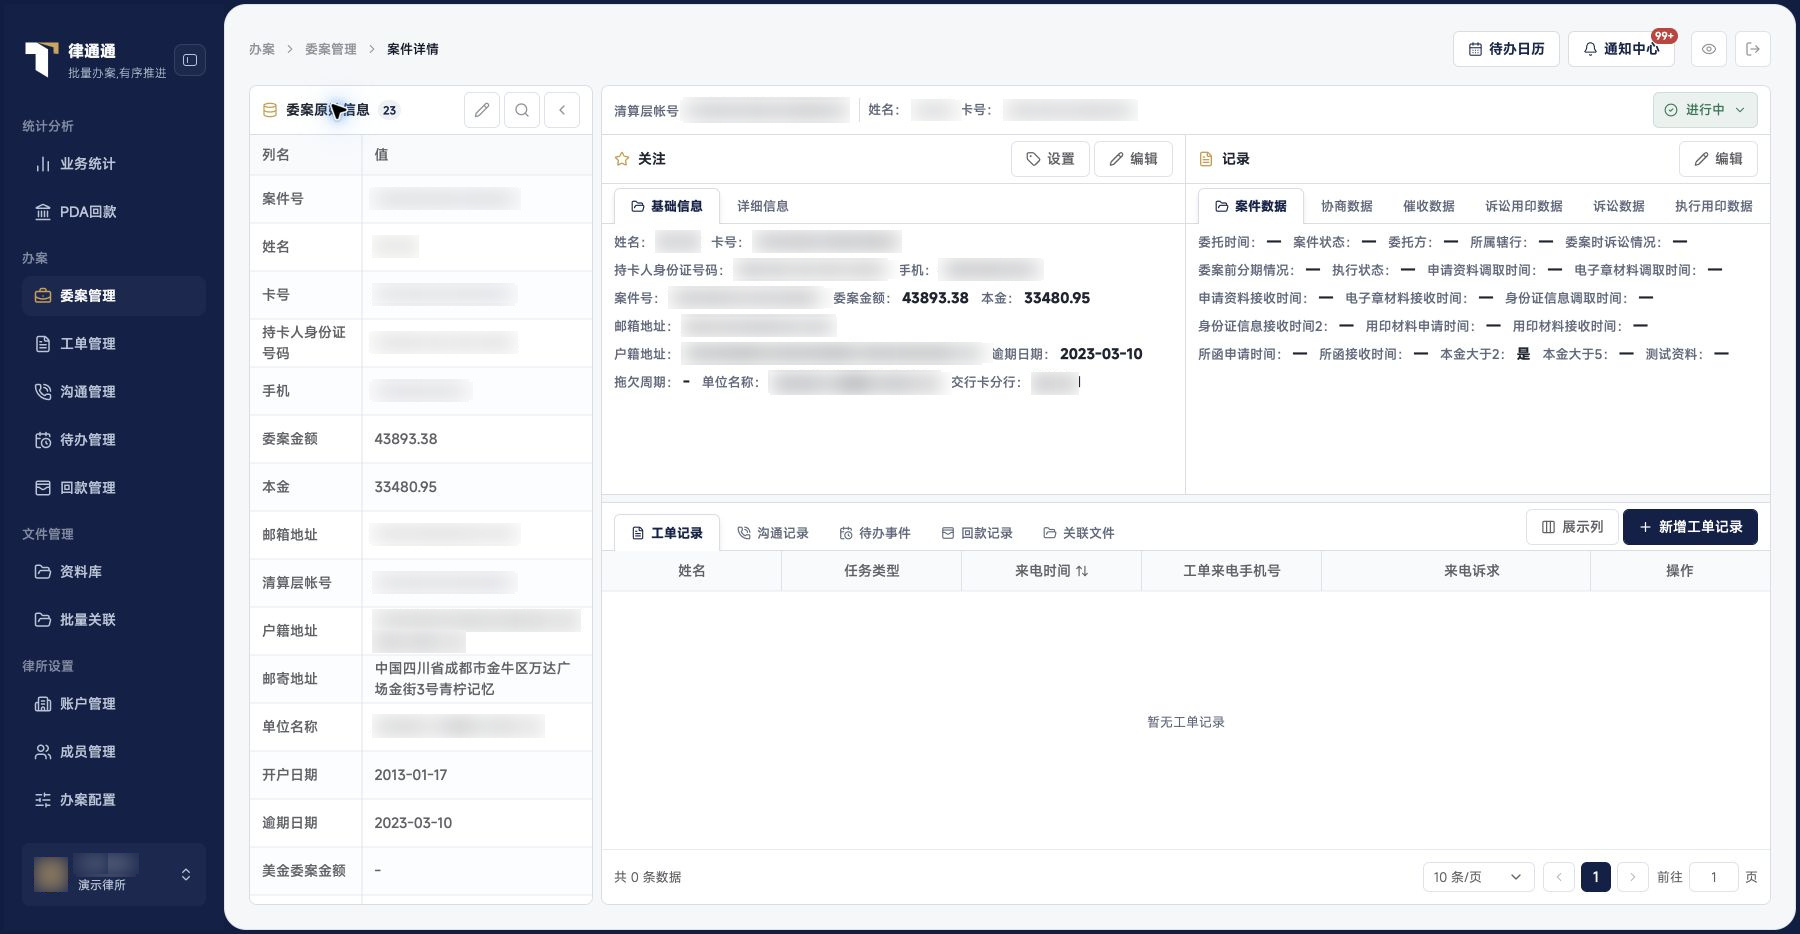Switch to the 诉讼用印数据 tab
This screenshot has width=1800, height=934.
[x=1524, y=206]
